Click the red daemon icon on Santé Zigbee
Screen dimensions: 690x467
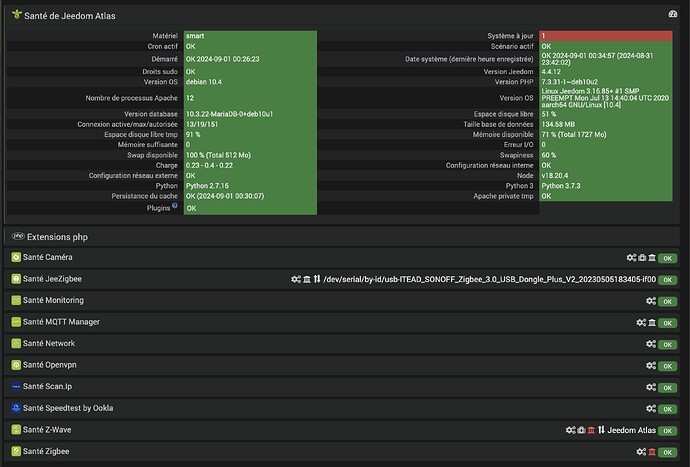pyautogui.click(x=650, y=452)
